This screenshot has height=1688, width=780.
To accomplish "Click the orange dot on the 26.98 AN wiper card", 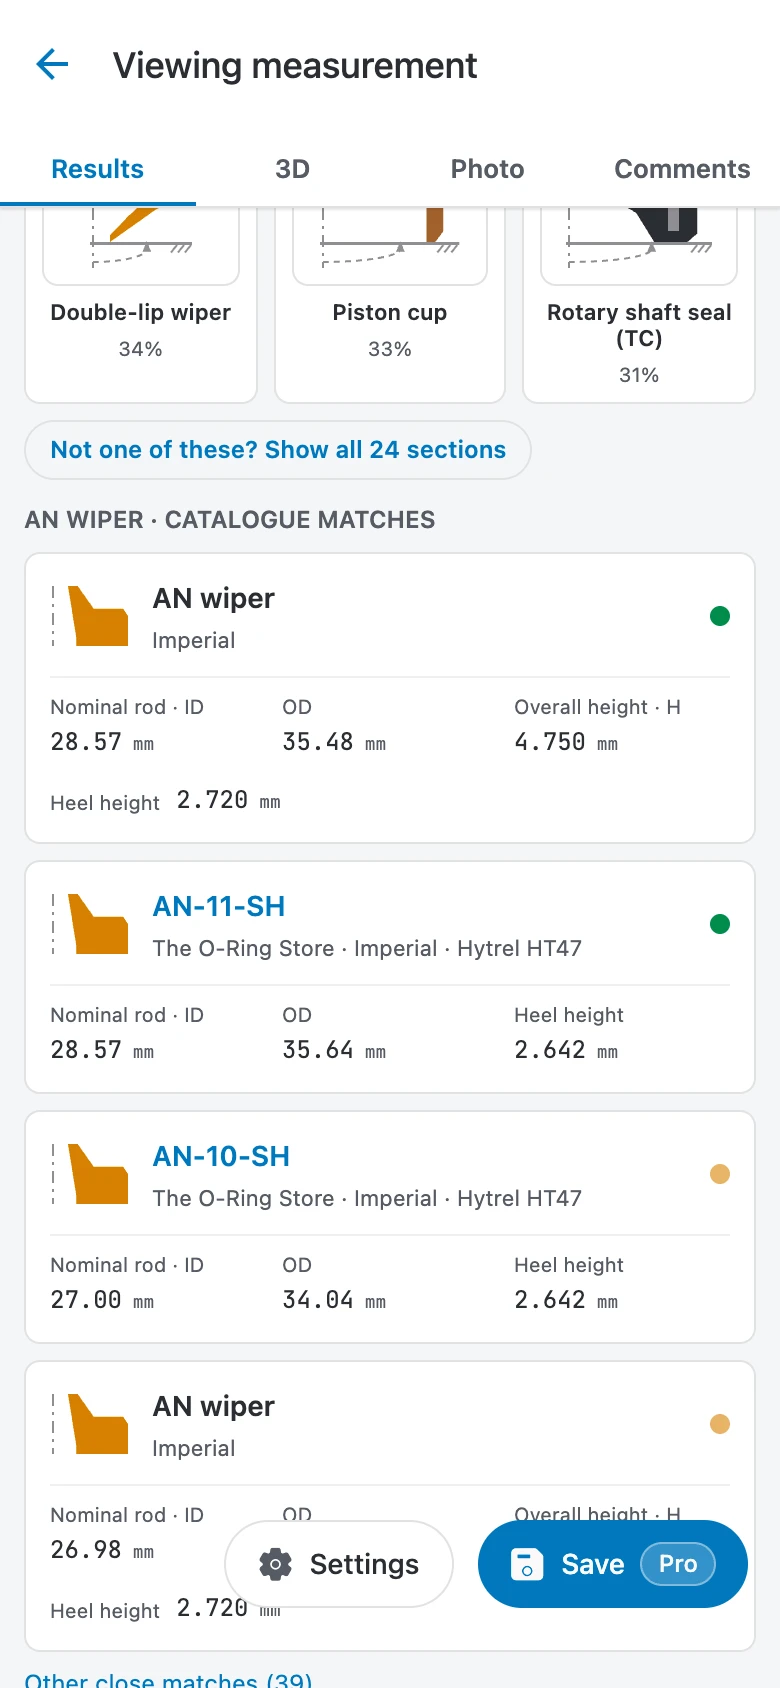I will [720, 1424].
